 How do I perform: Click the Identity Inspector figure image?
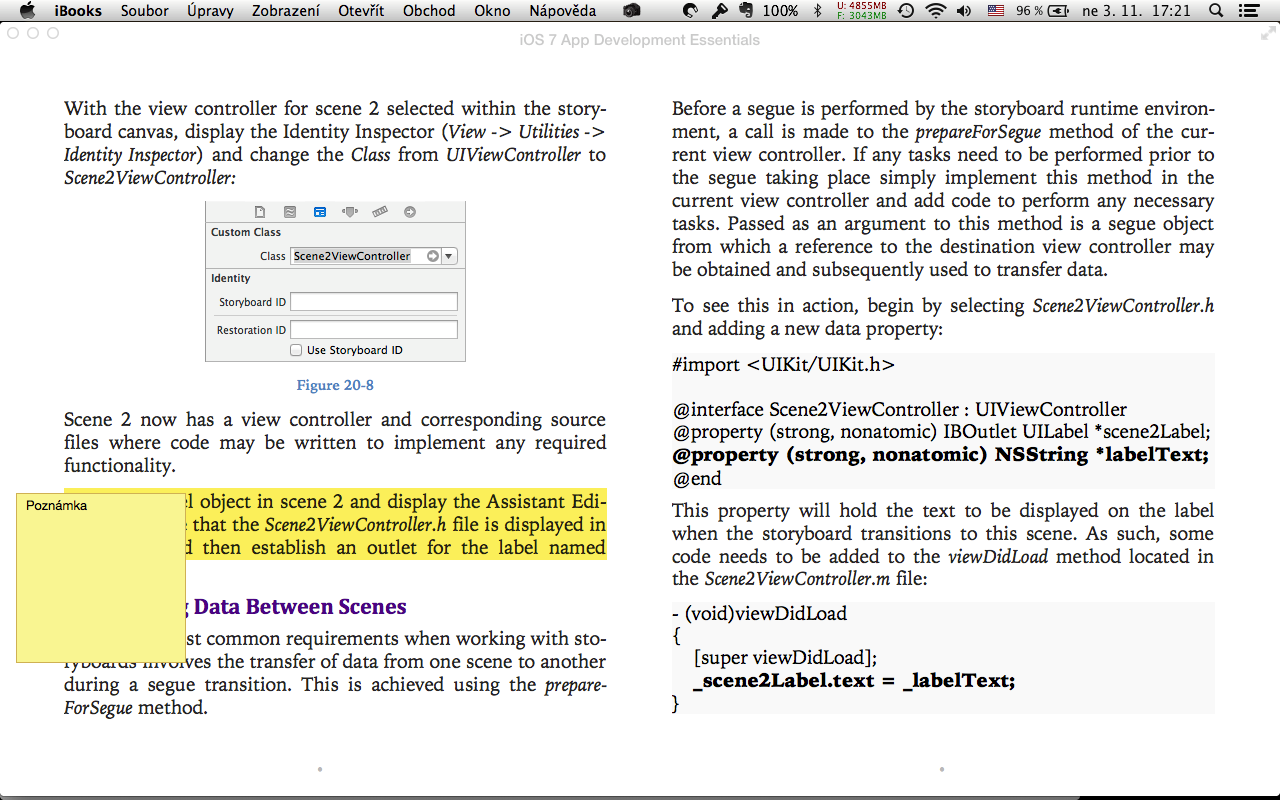pyautogui.click(x=335, y=281)
